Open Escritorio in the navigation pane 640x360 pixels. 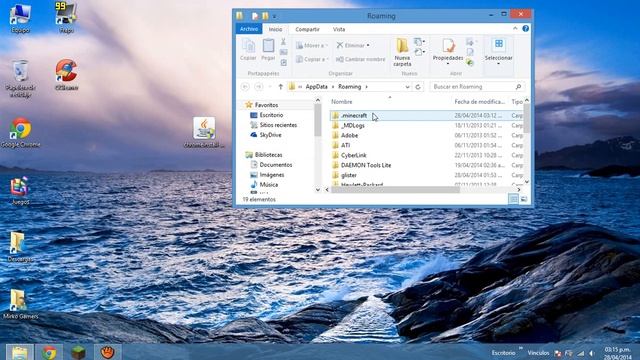tap(271, 115)
